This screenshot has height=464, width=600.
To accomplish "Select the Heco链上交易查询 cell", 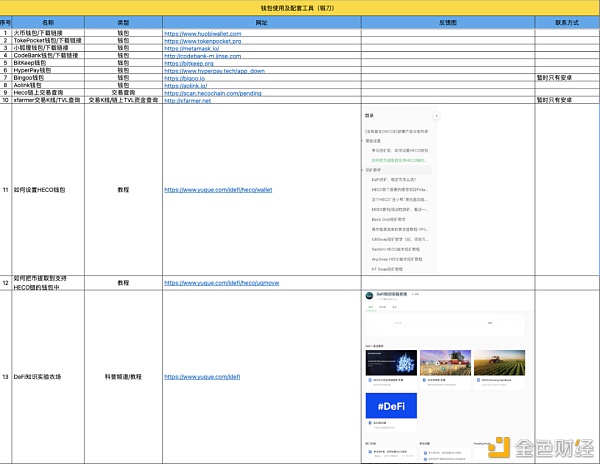I will (x=48, y=93).
